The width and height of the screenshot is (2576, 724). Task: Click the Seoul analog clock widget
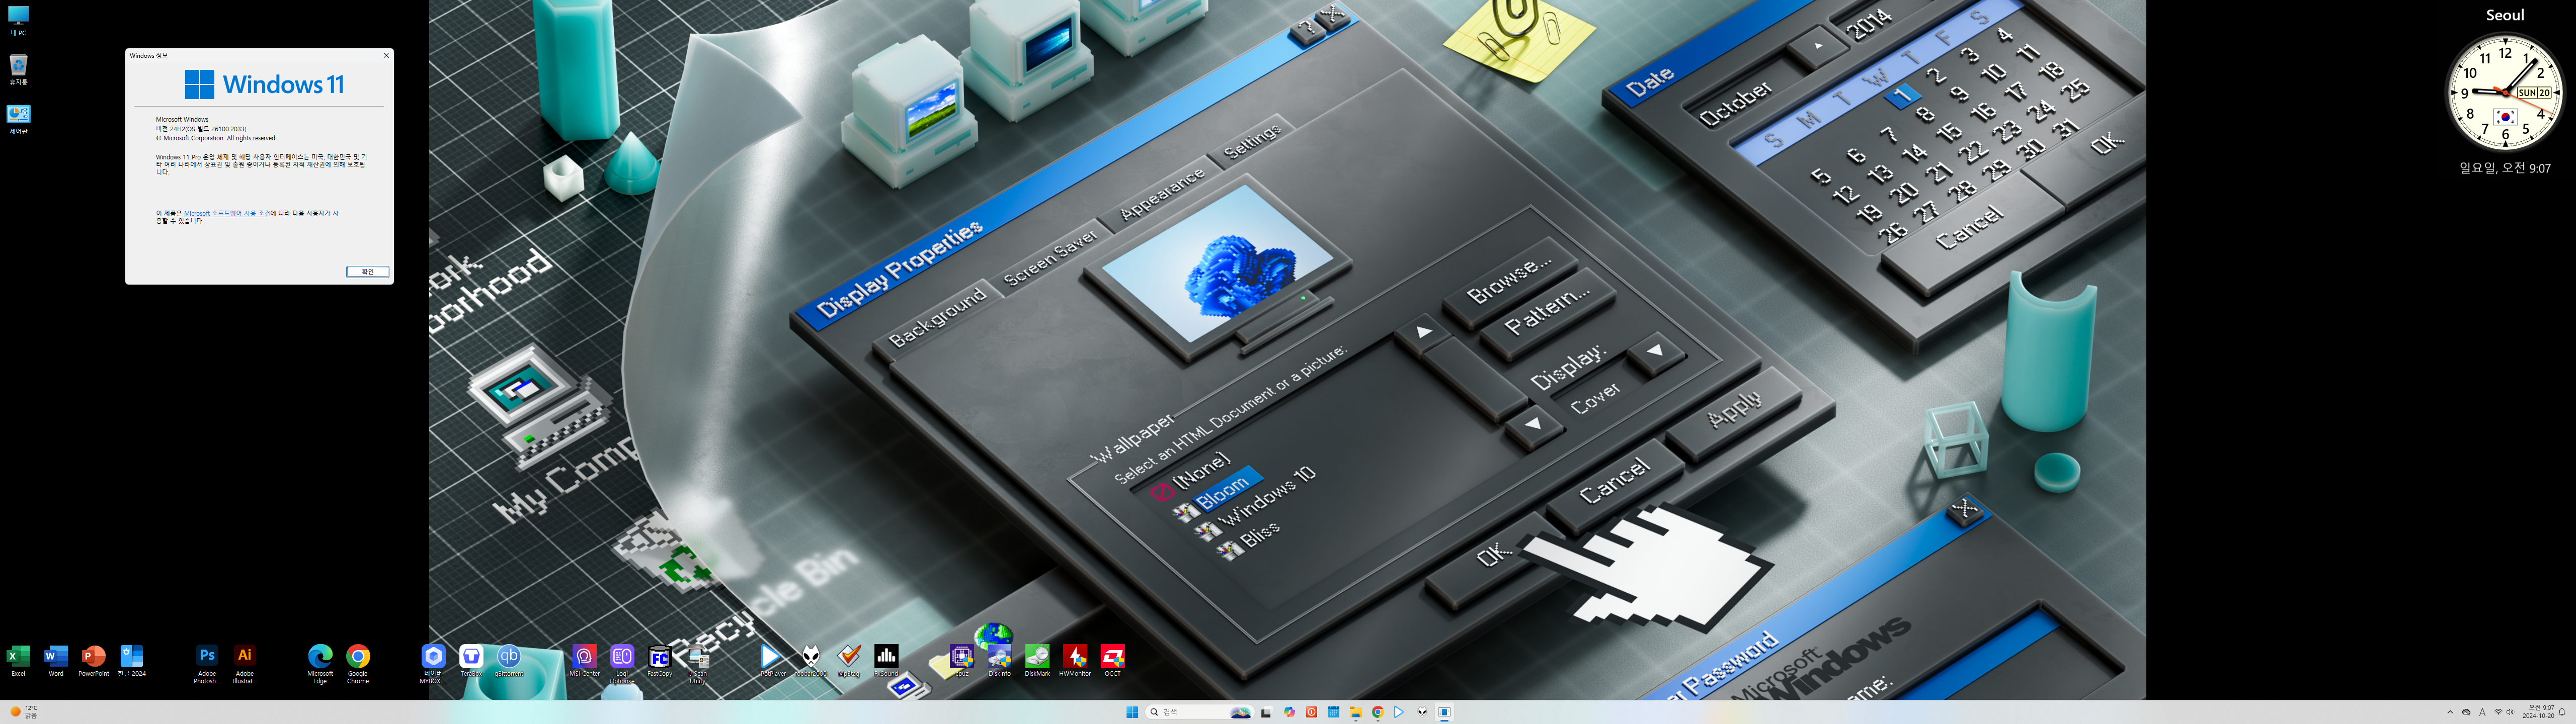point(2504,92)
